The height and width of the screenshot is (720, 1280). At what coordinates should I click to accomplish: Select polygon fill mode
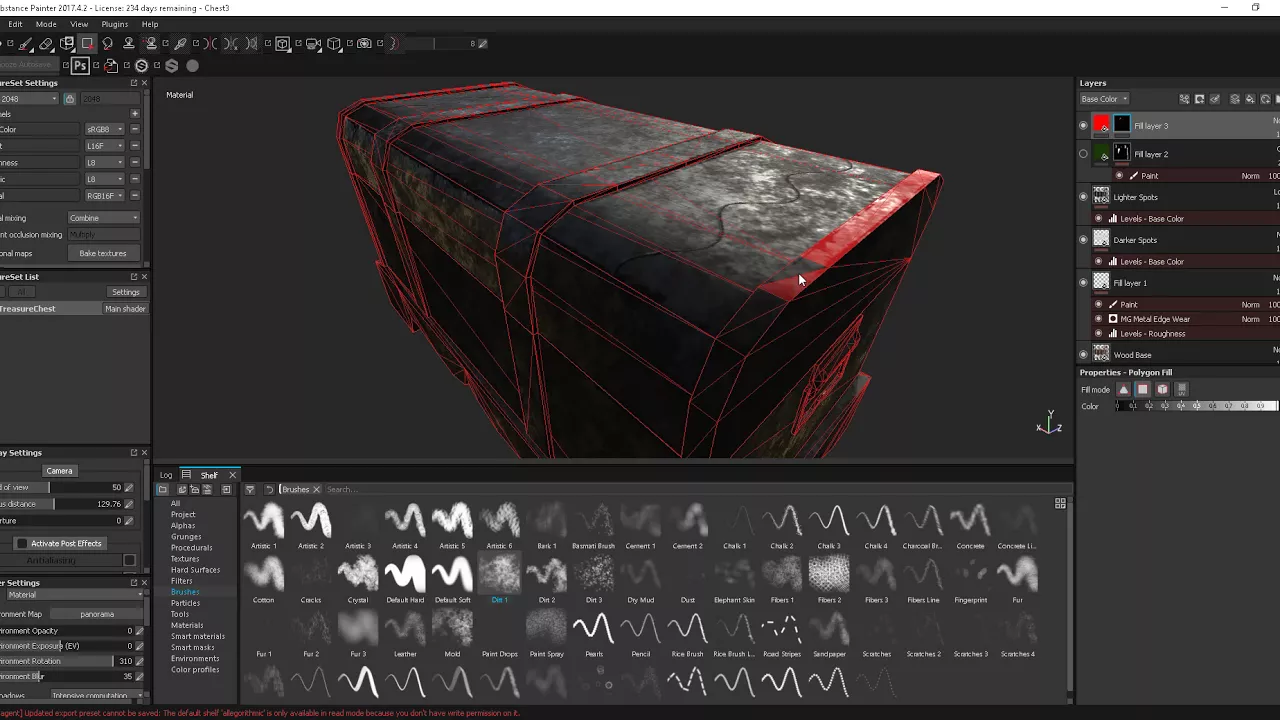(x=1143, y=389)
